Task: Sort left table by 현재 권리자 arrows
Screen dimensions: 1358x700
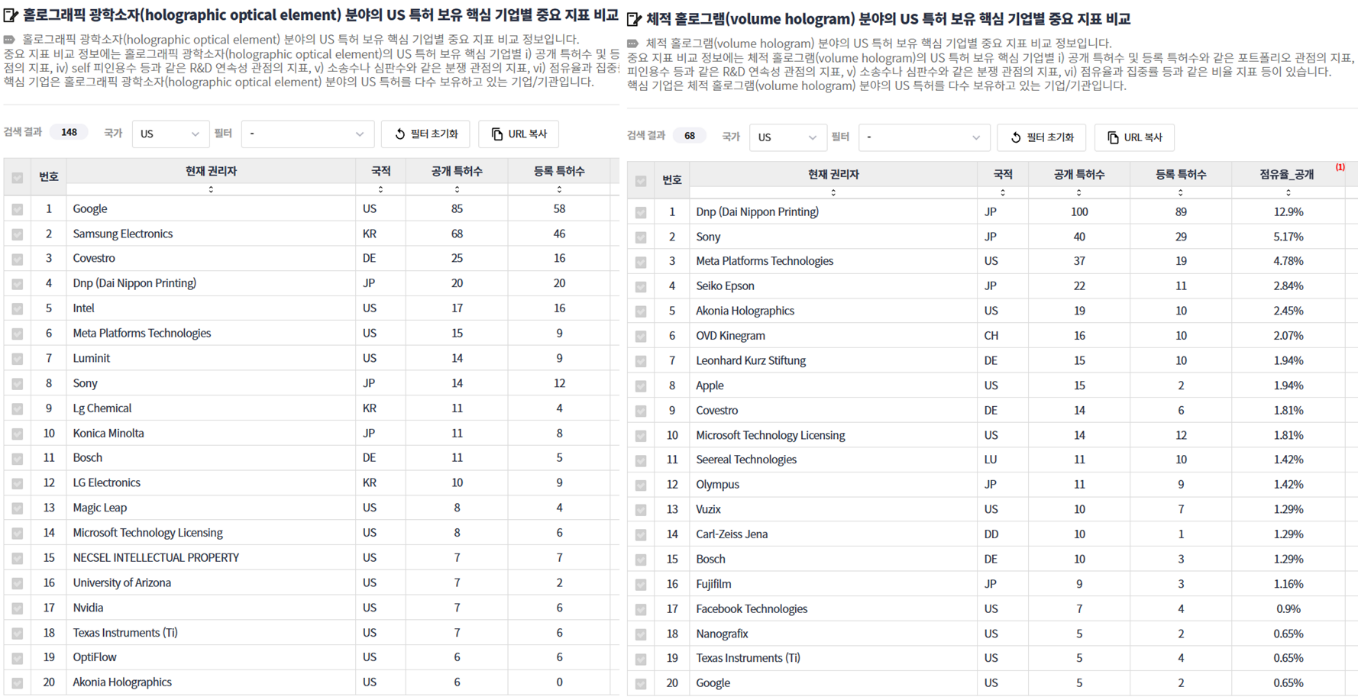Action: 210,189
